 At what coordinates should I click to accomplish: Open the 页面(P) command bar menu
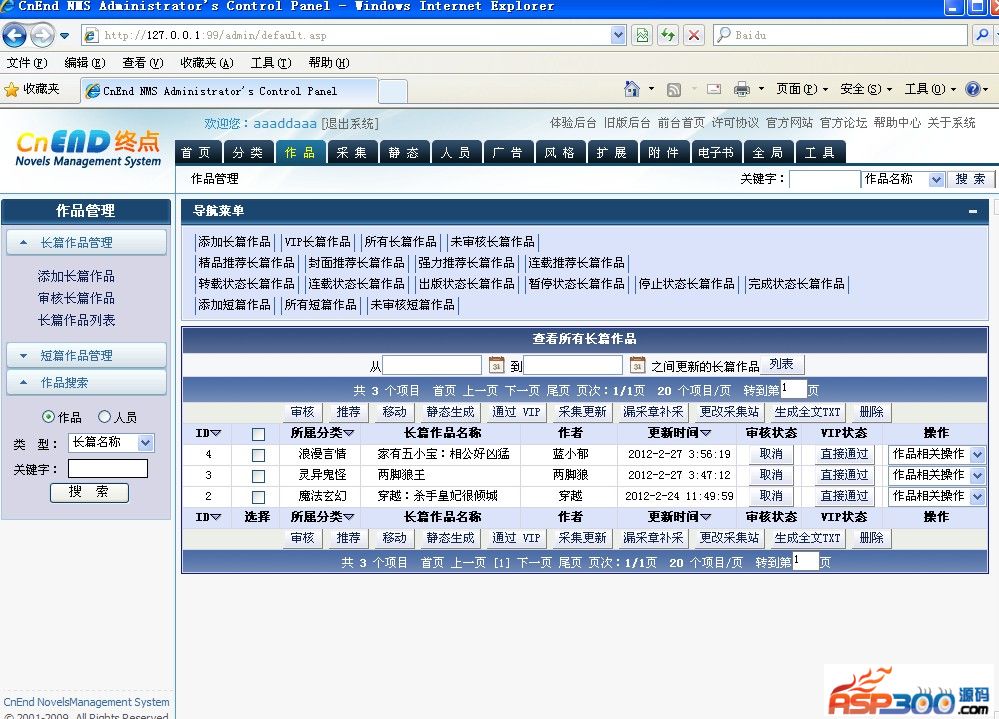(801, 89)
